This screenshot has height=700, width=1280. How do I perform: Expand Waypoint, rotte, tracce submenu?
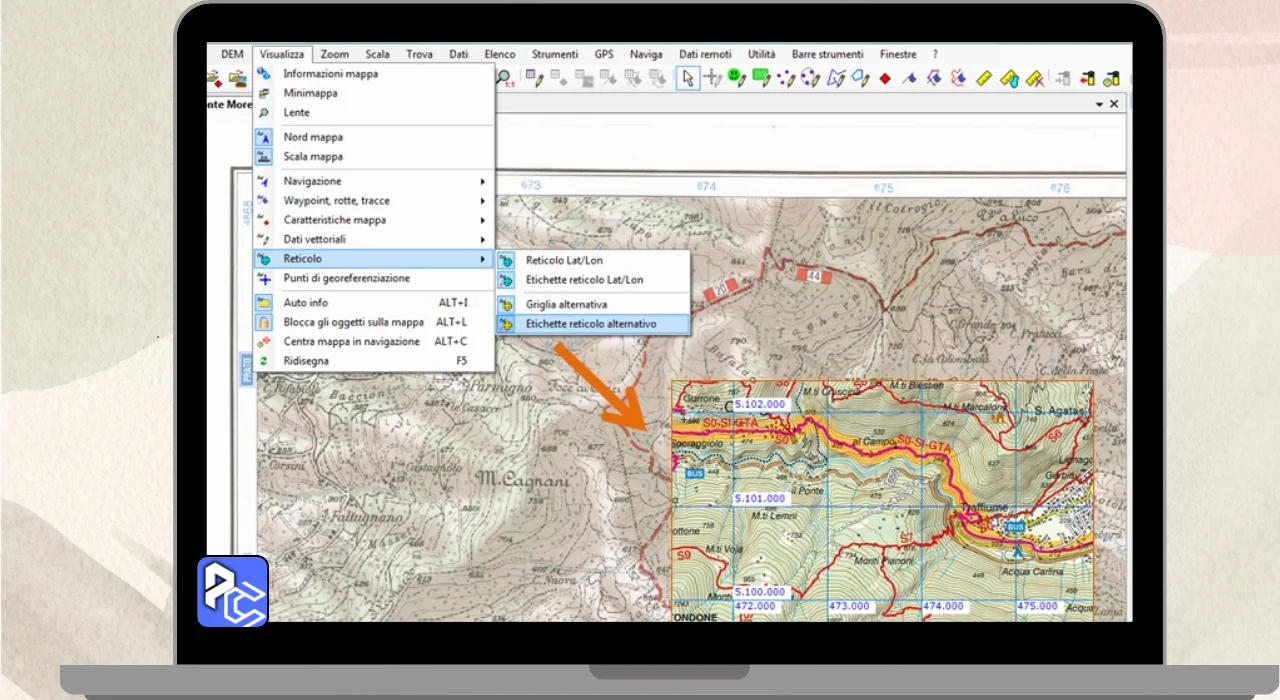[x=336, y=201]
